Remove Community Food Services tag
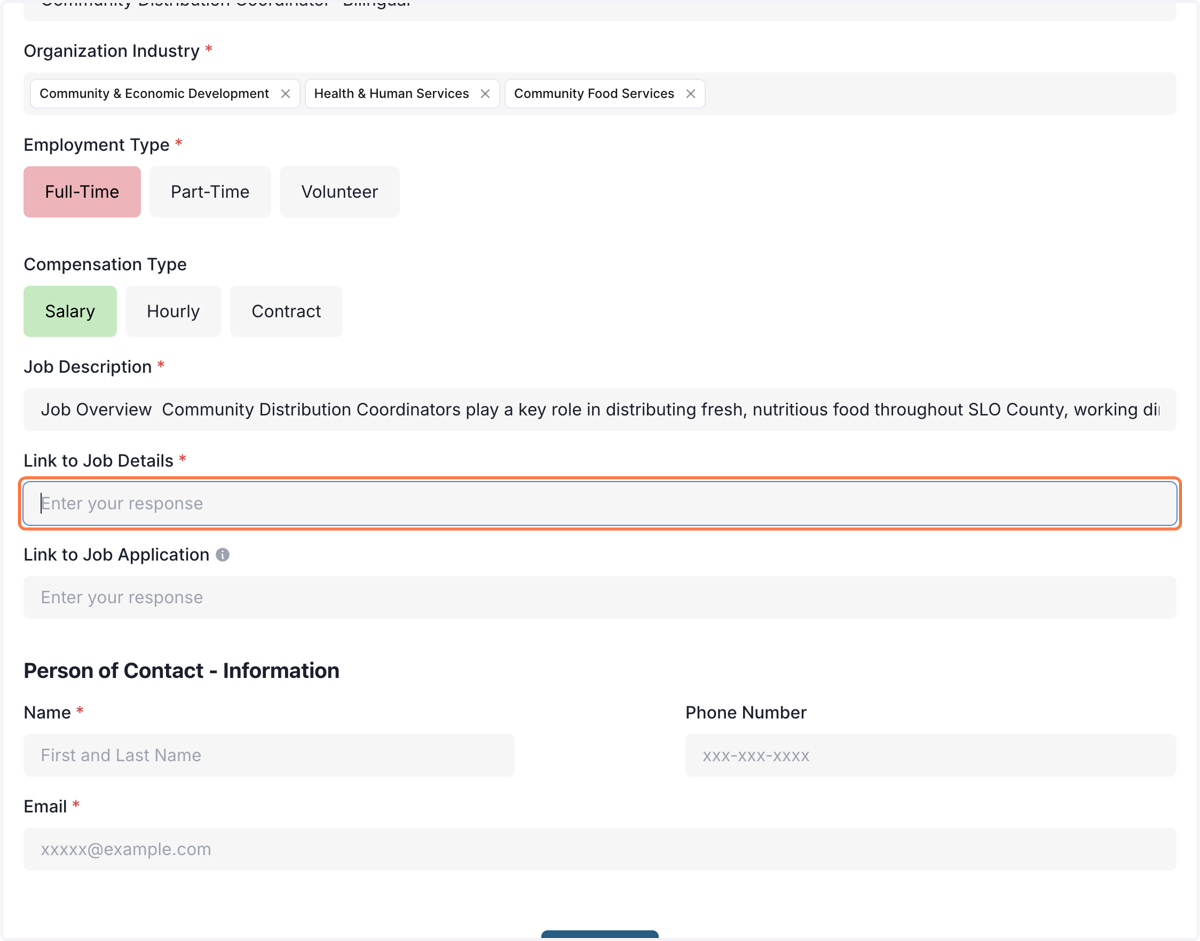 pyautogui.click(x=690, y=94)
